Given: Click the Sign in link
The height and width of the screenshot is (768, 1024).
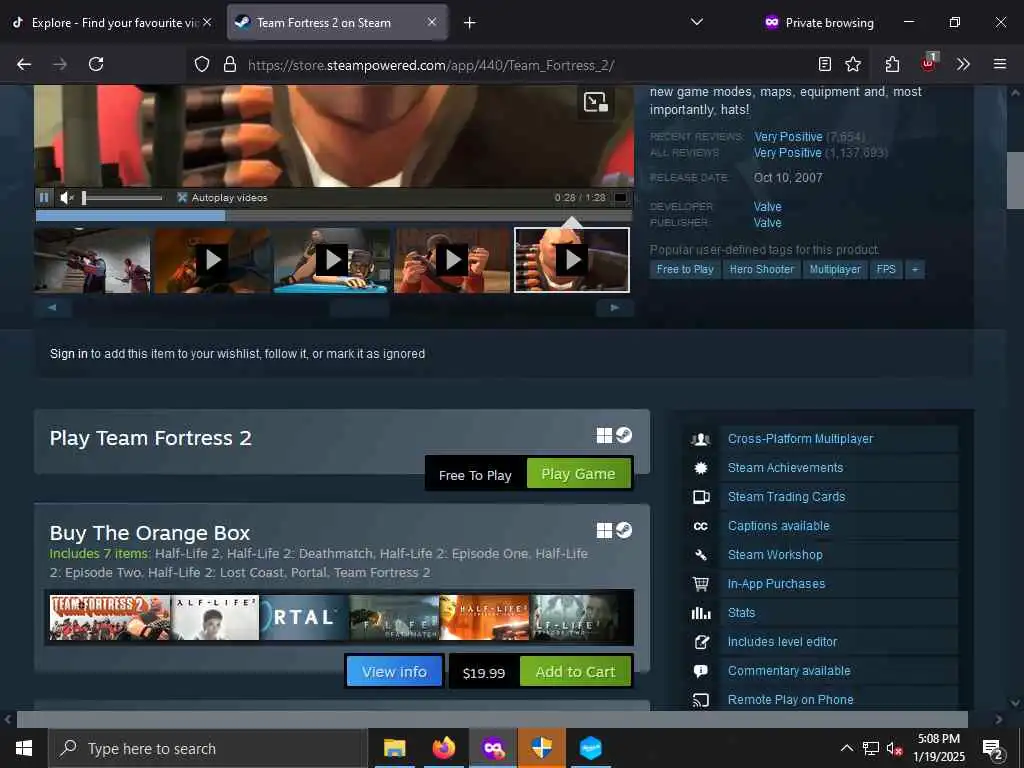Looking at the screenshot, I should pos(69,353).
